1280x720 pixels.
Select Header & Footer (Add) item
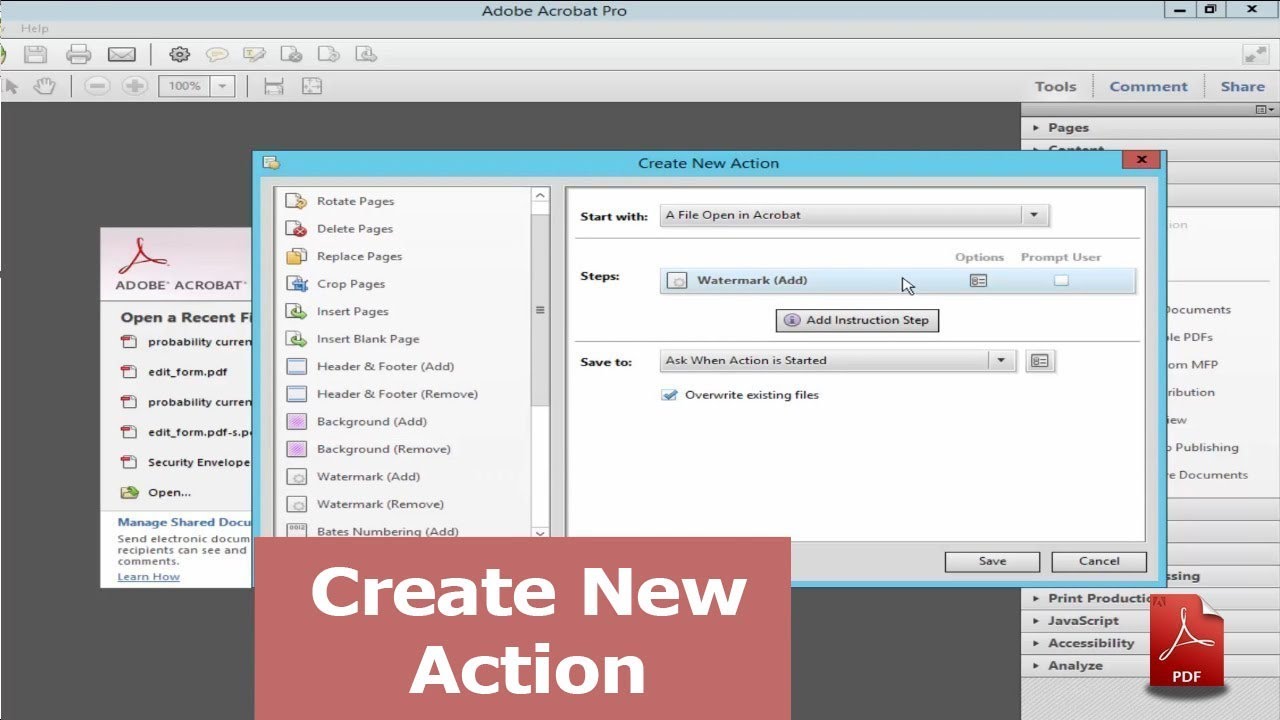coord(385,366)
